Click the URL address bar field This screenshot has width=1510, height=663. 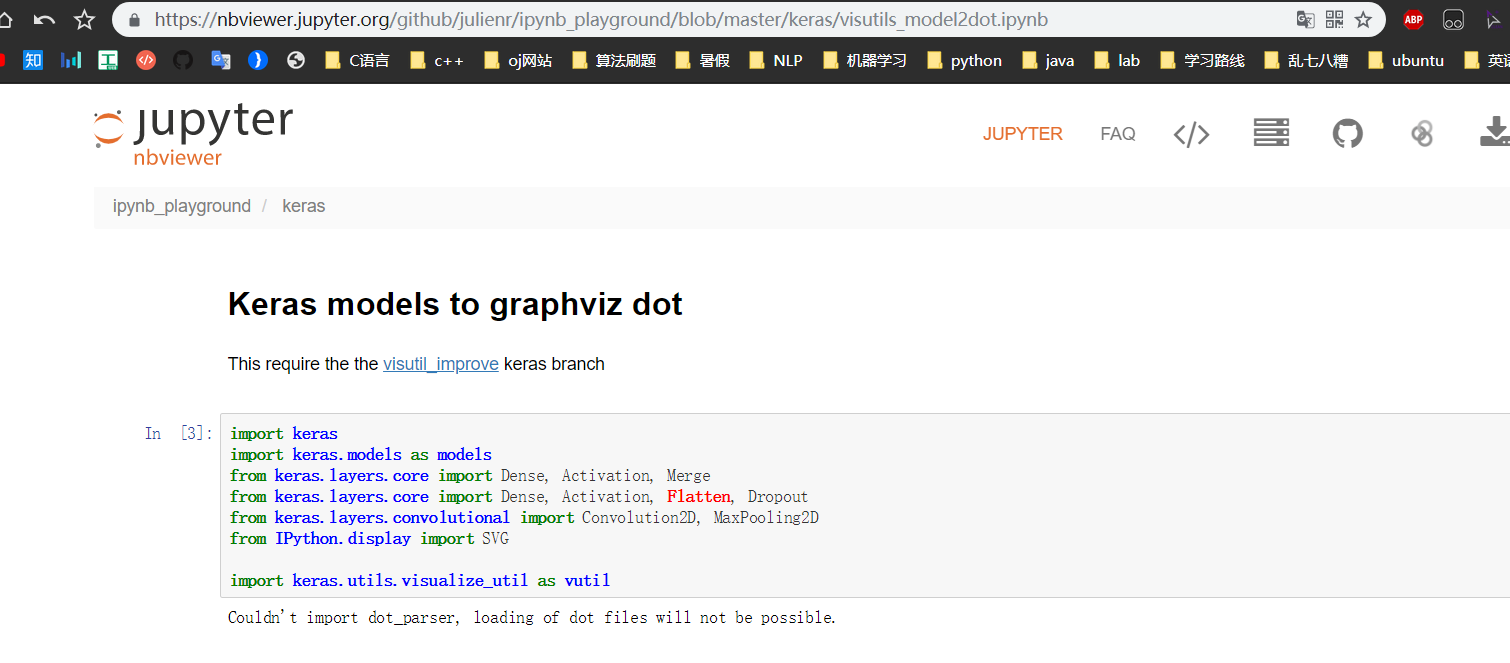[700, 19]
